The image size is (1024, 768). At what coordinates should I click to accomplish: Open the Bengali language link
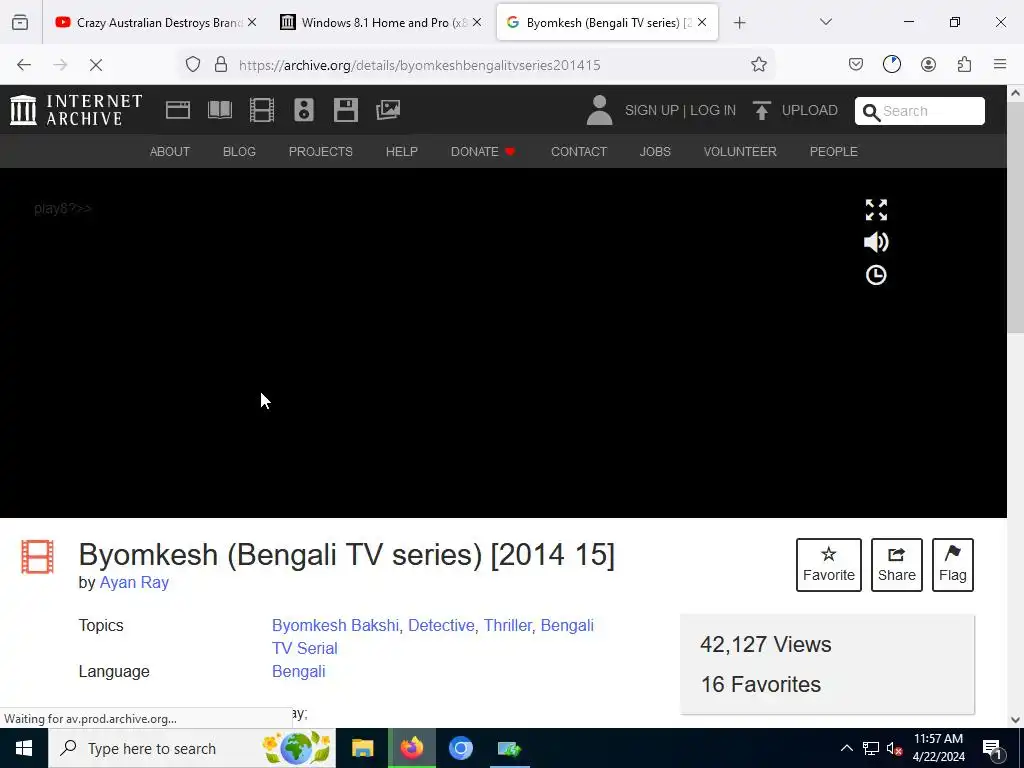pyautogui.click(x=298, y=671)
